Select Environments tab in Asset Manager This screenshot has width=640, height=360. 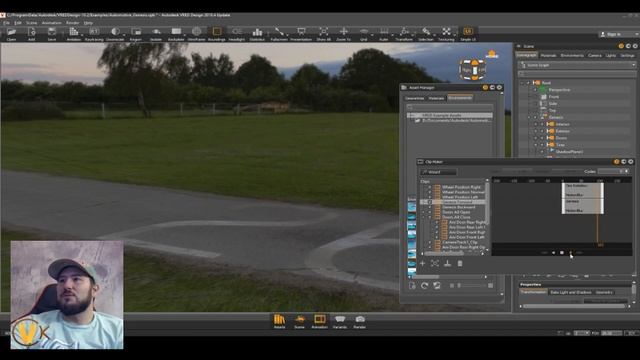460,98
